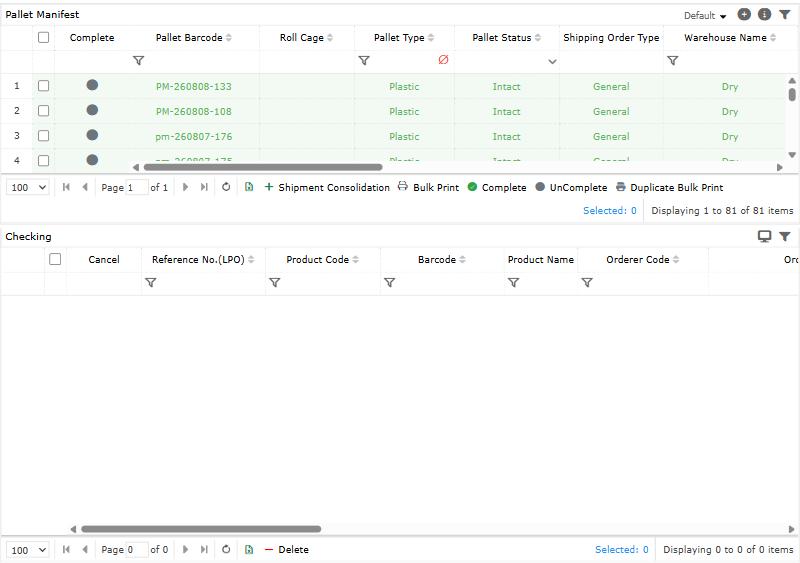The height and width of the screenshot is (563, 800).
Task: Go to next page in Checking pager
Action: click(185, 550)
